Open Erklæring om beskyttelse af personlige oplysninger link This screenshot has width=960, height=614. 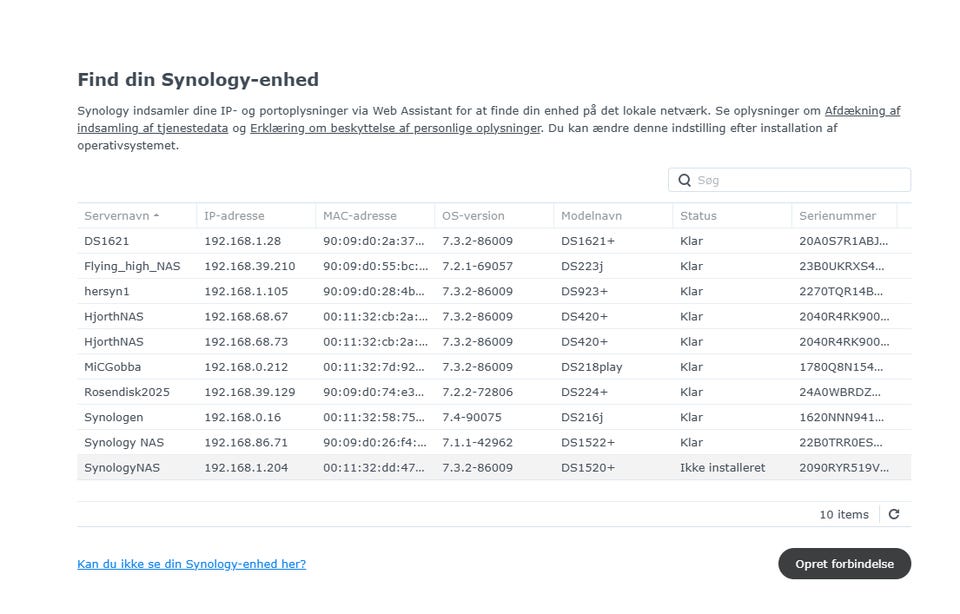(396, 128)
